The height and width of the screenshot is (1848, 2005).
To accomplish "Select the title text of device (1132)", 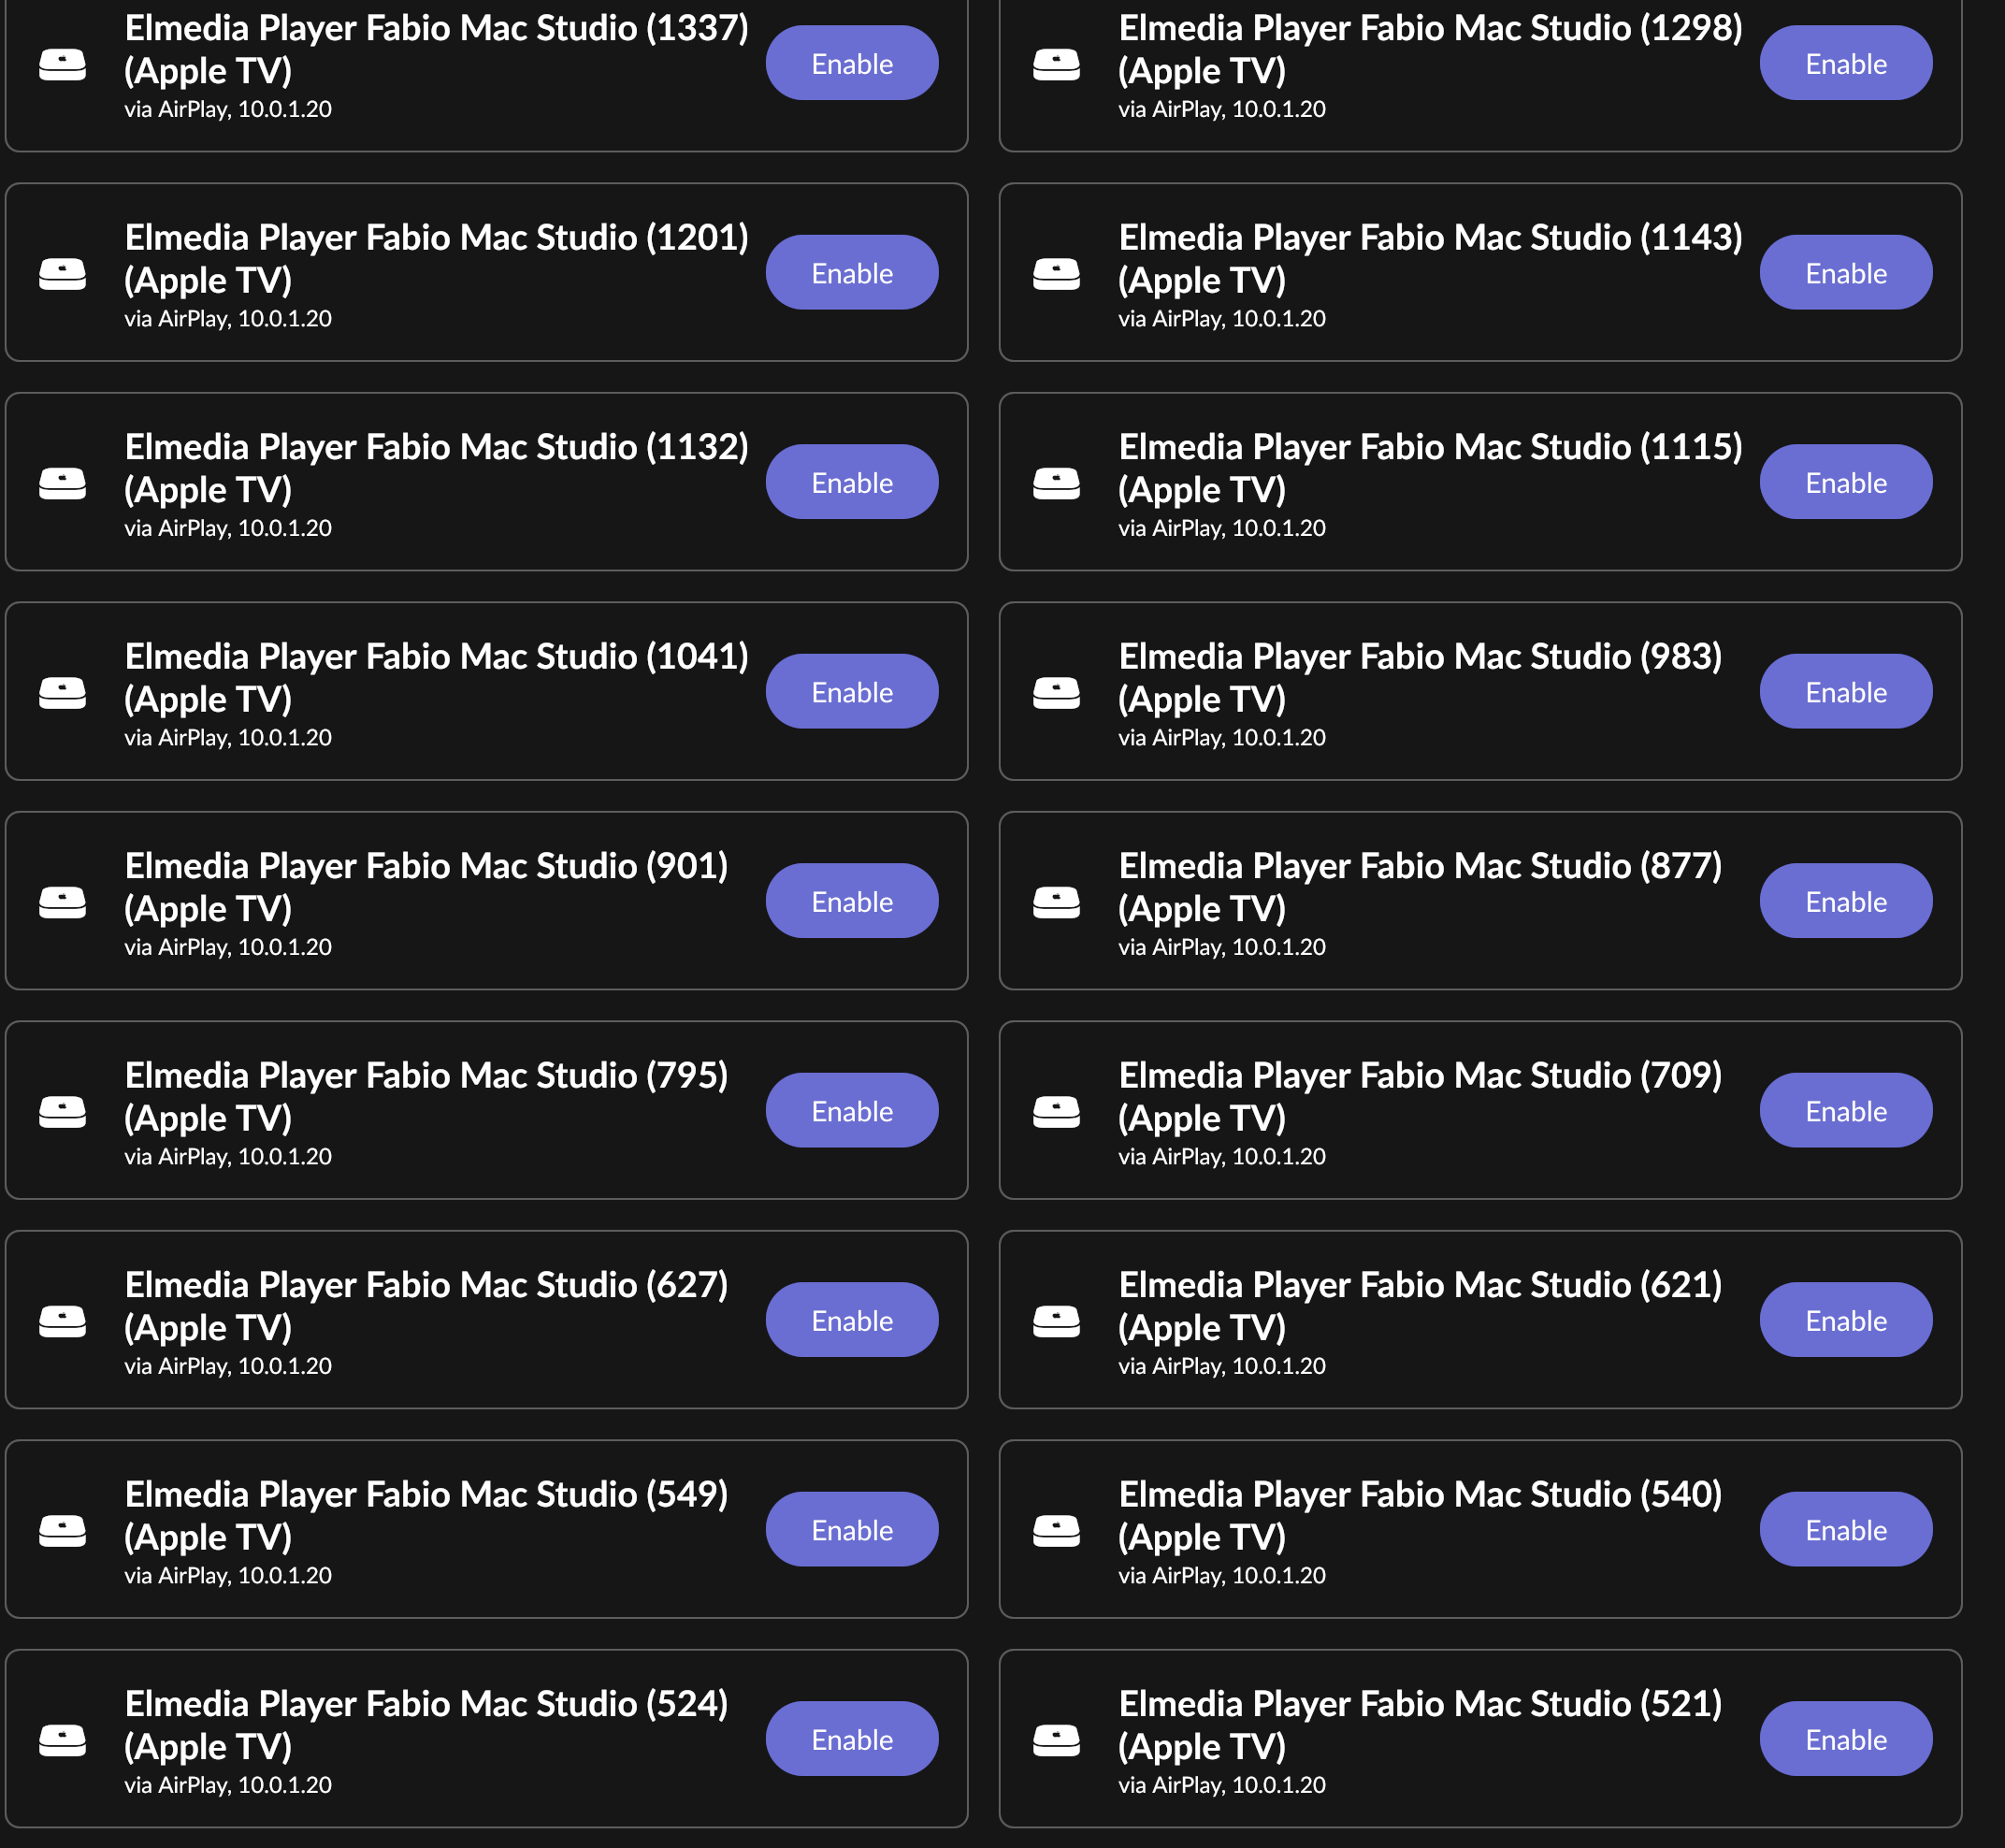I will pos(436,468).
